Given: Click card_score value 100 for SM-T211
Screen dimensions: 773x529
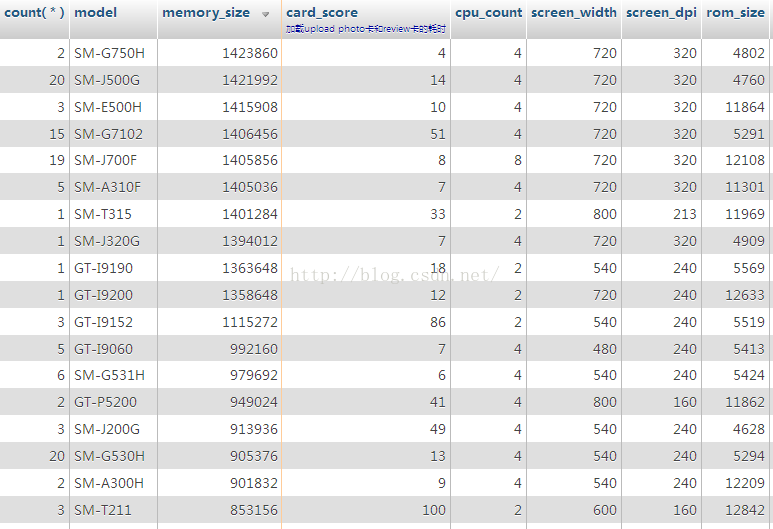Looking at the screenshot, I should [434, 510].
